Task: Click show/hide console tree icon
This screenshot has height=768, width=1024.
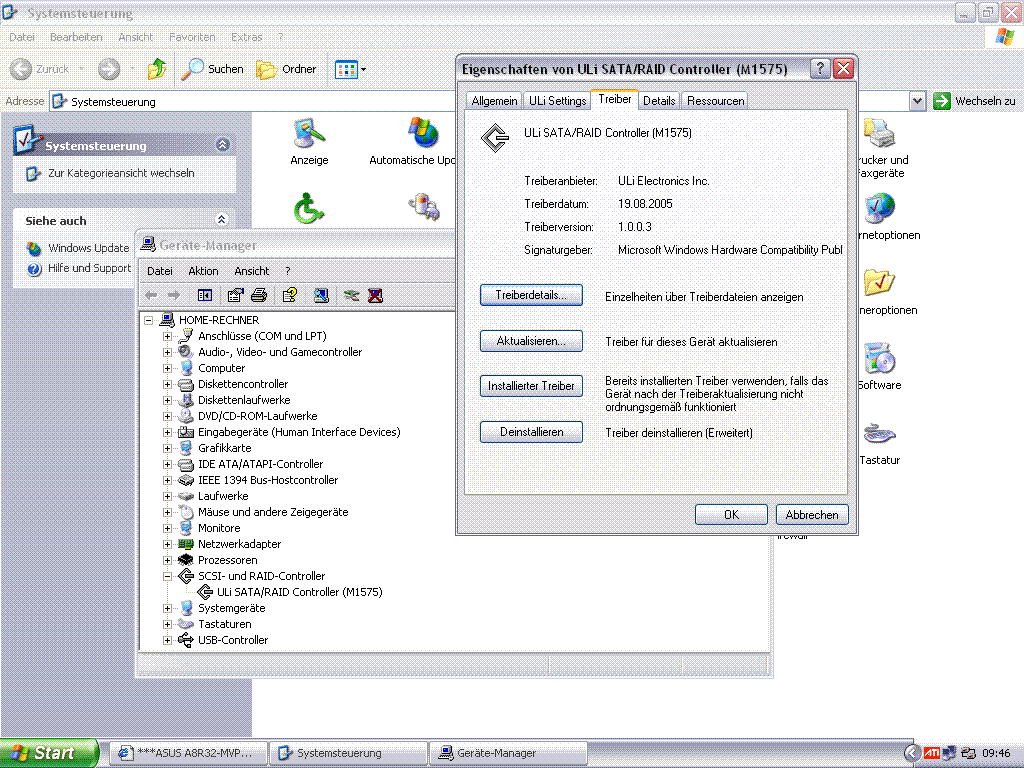Action: pyautogui.click(x=204, y=296)
